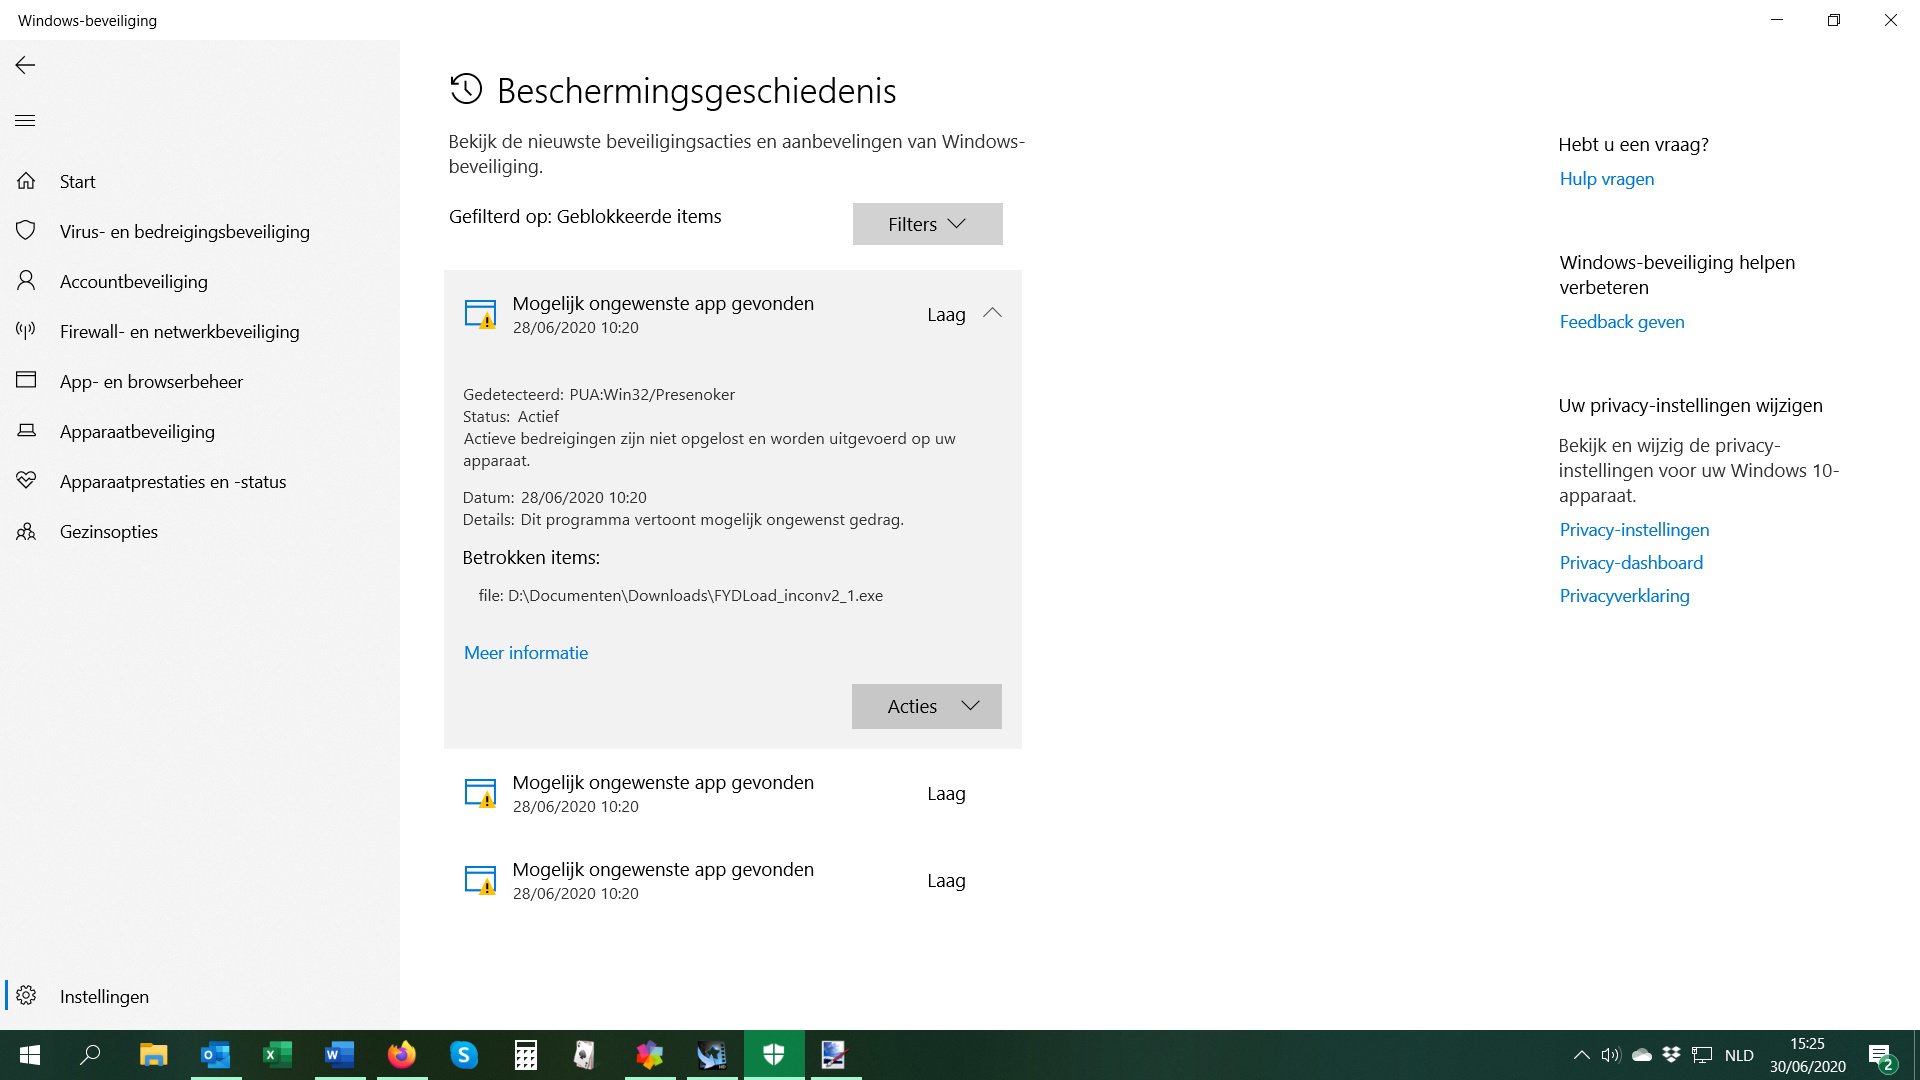Viewport: 1920px width, 1080px height.
Task: Open Virus- en bedreigingsbeveiliging shield icon
Action: pos(26,231)
